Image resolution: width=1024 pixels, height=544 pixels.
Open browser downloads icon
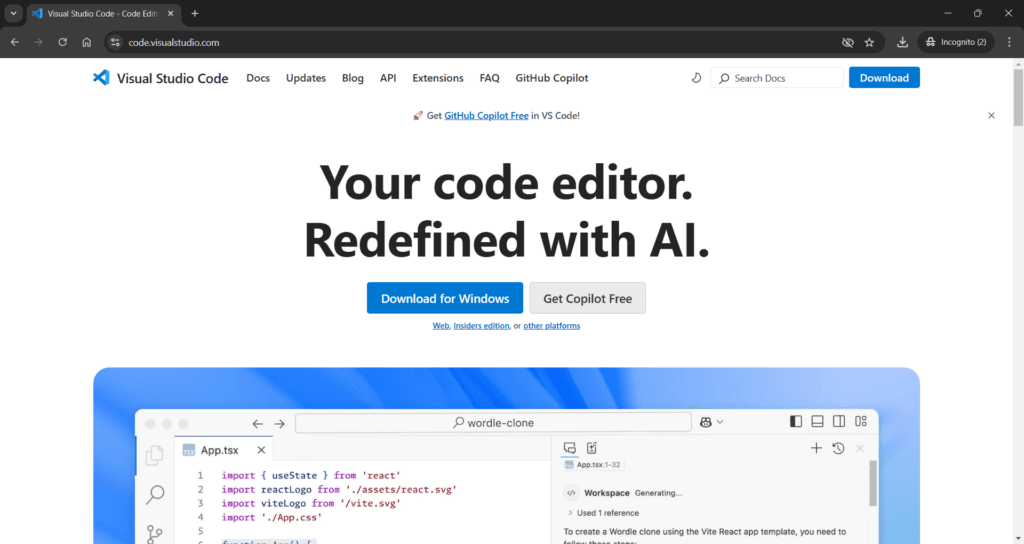(902, 42)
